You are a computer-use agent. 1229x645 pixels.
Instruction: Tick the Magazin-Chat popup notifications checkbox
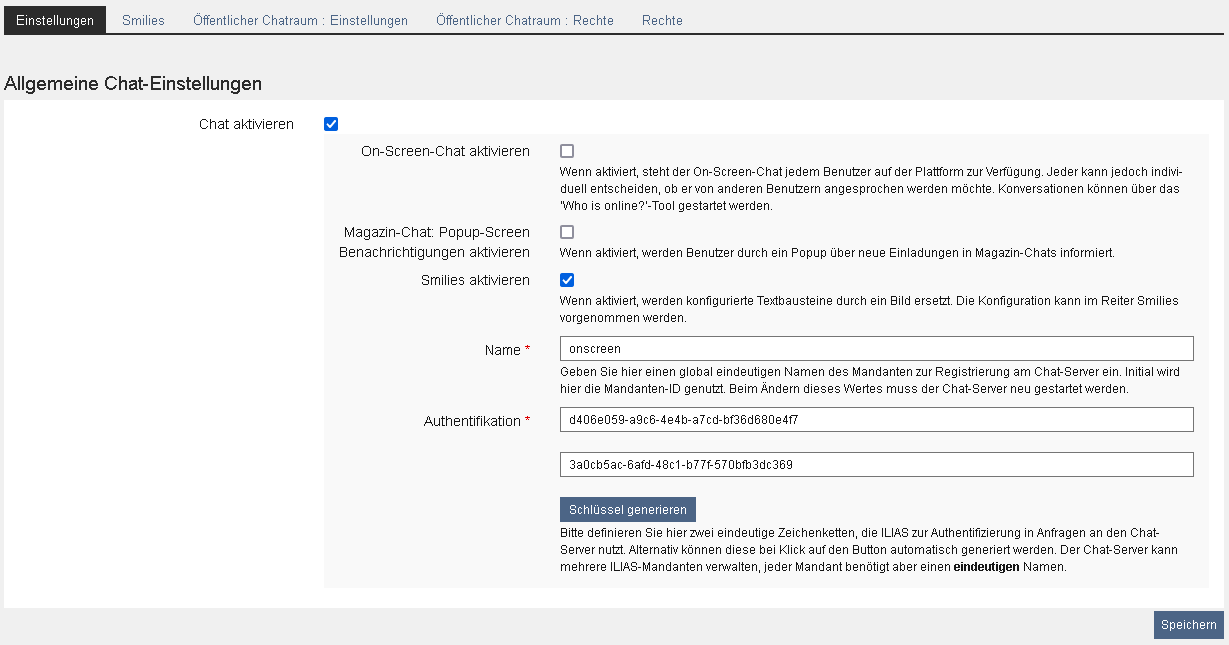[567, 232]
